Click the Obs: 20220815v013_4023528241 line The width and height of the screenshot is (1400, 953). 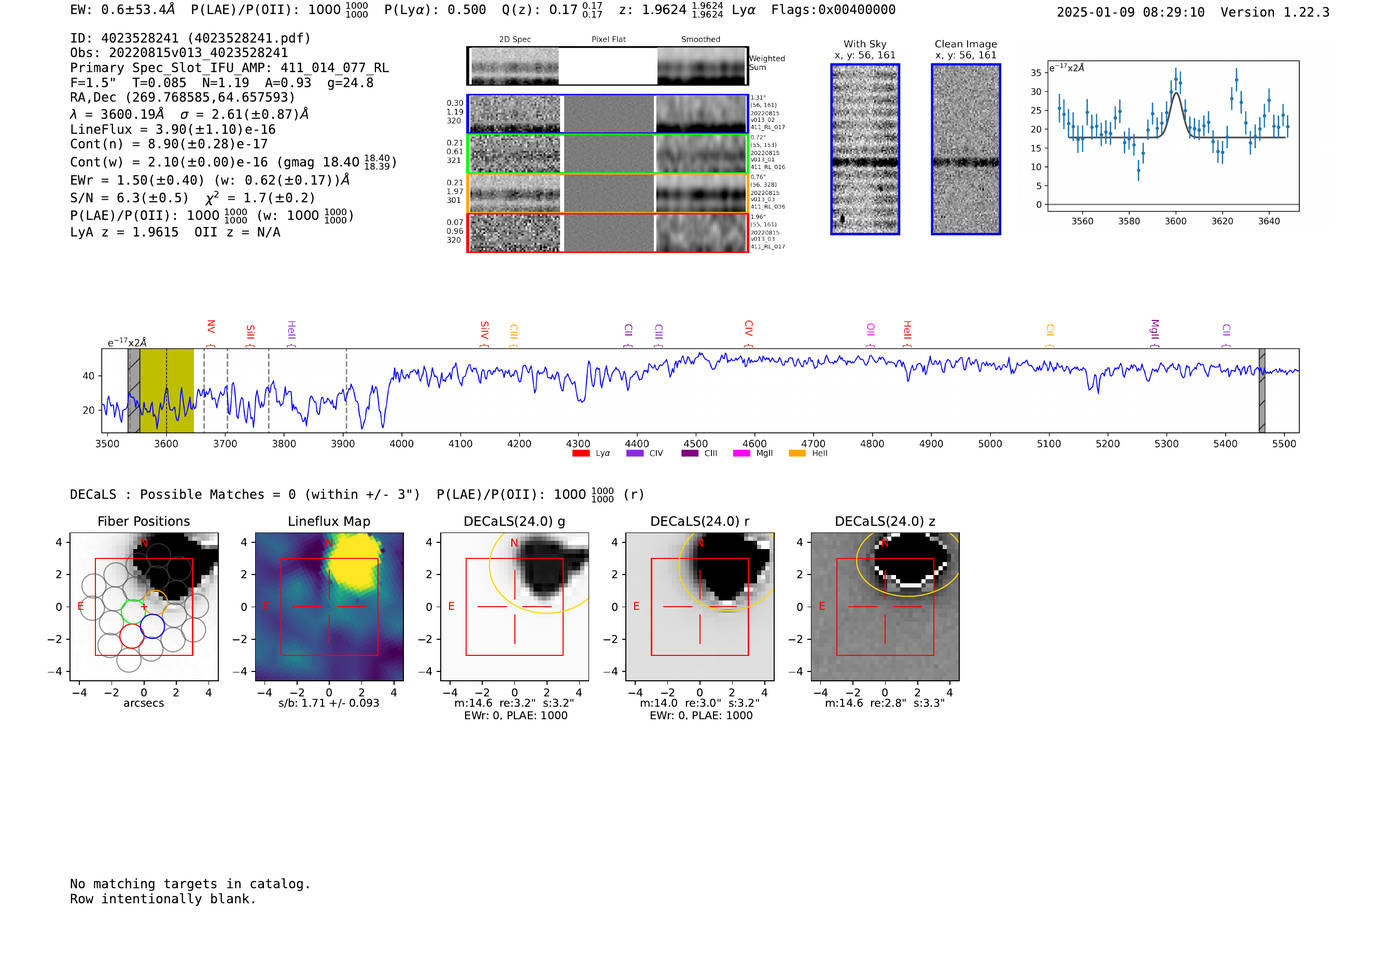[179, 53]
